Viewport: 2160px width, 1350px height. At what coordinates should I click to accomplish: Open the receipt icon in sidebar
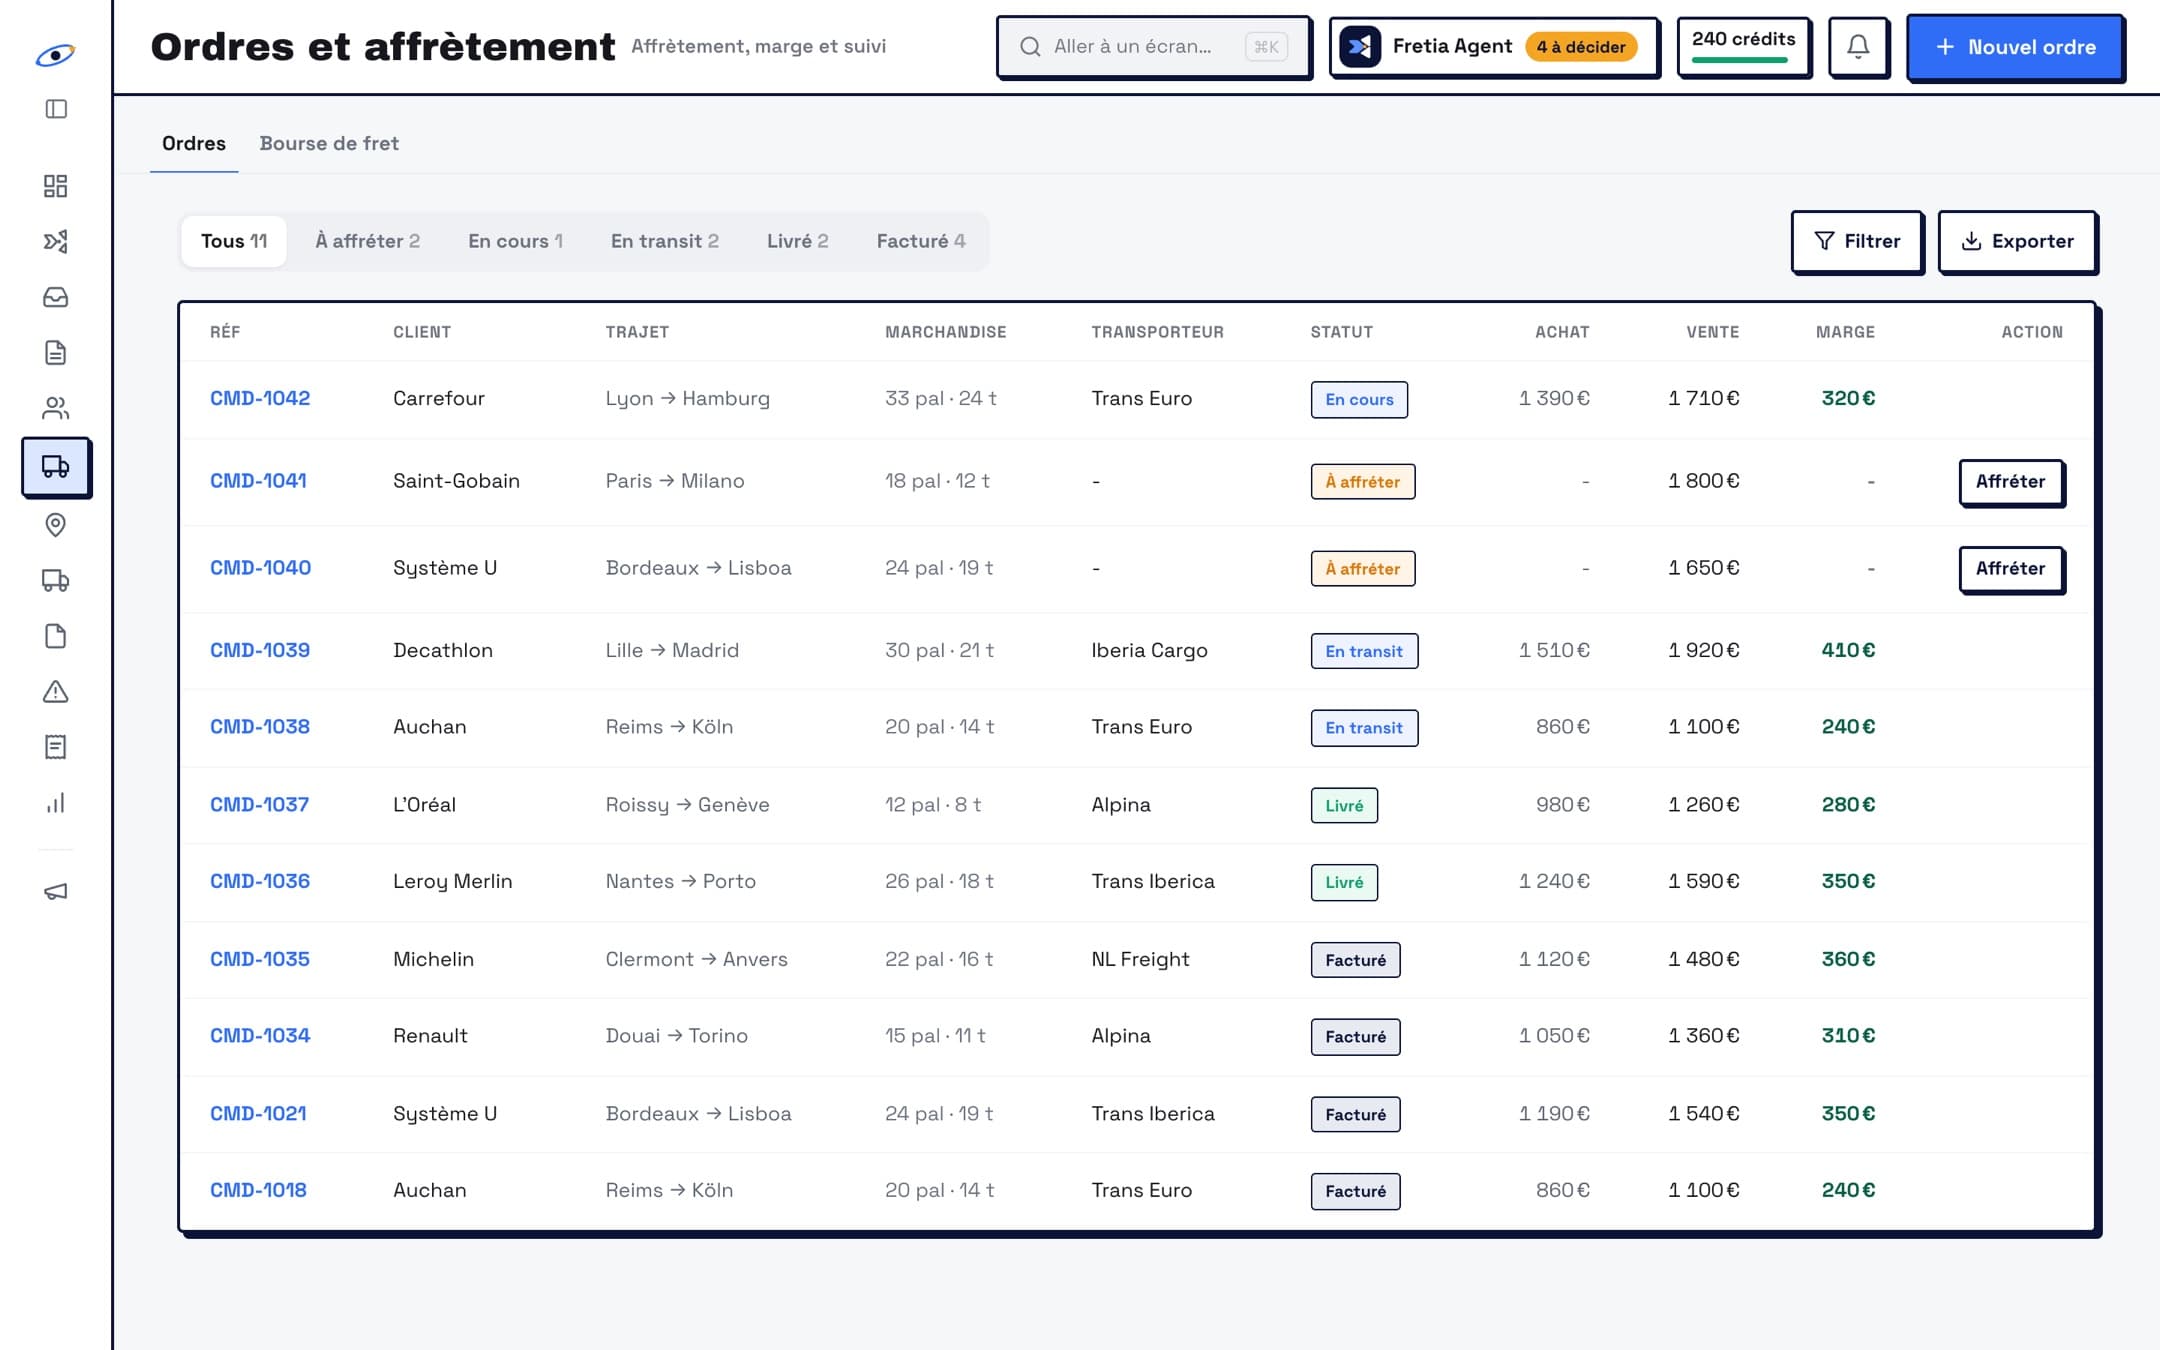click(x=56, y=747)
